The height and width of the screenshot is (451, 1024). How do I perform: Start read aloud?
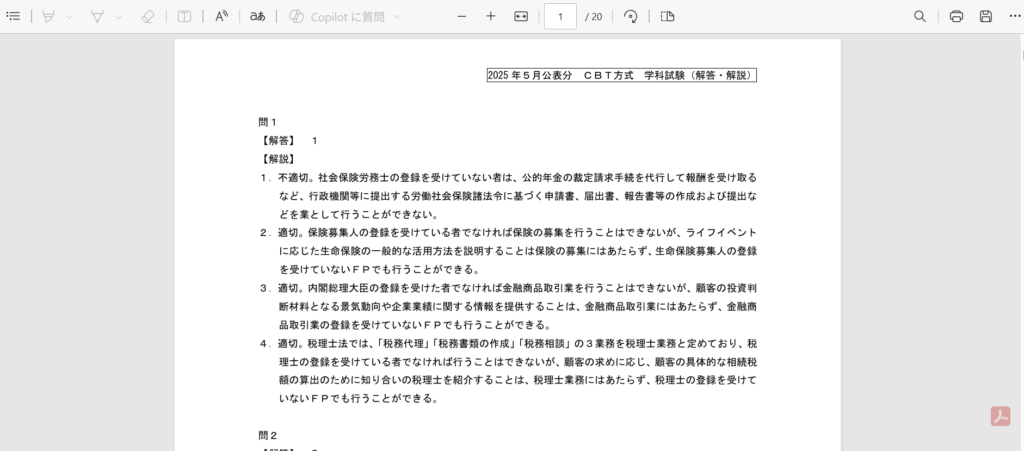click(222, 16)
